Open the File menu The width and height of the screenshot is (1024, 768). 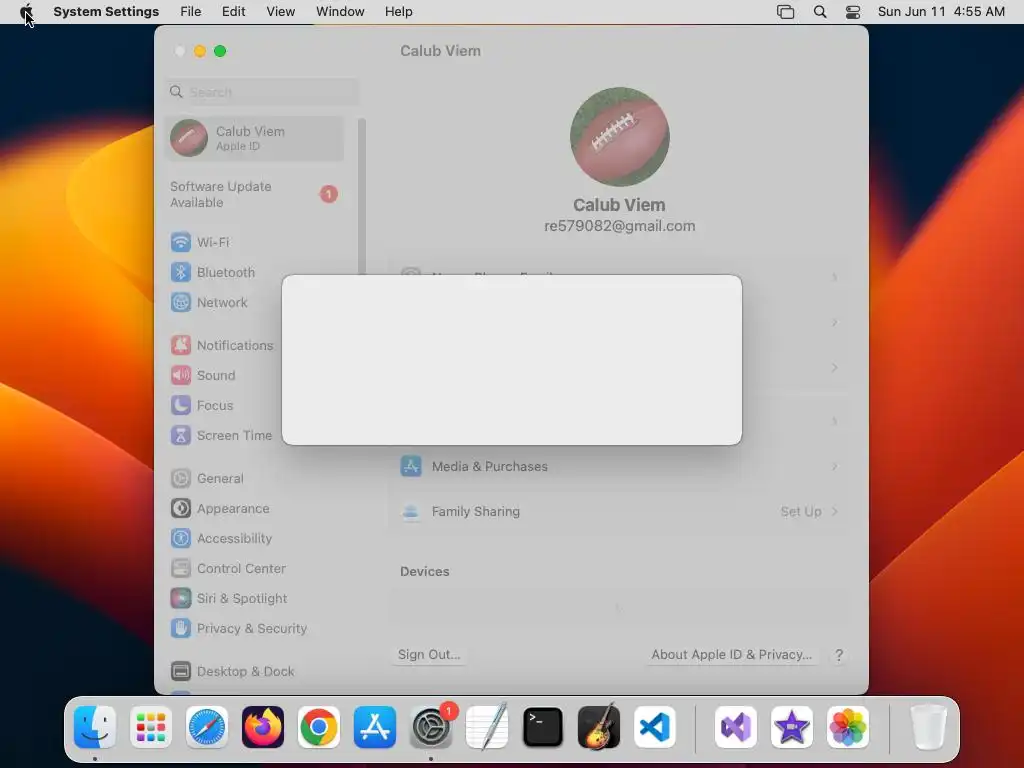(191, 12)
